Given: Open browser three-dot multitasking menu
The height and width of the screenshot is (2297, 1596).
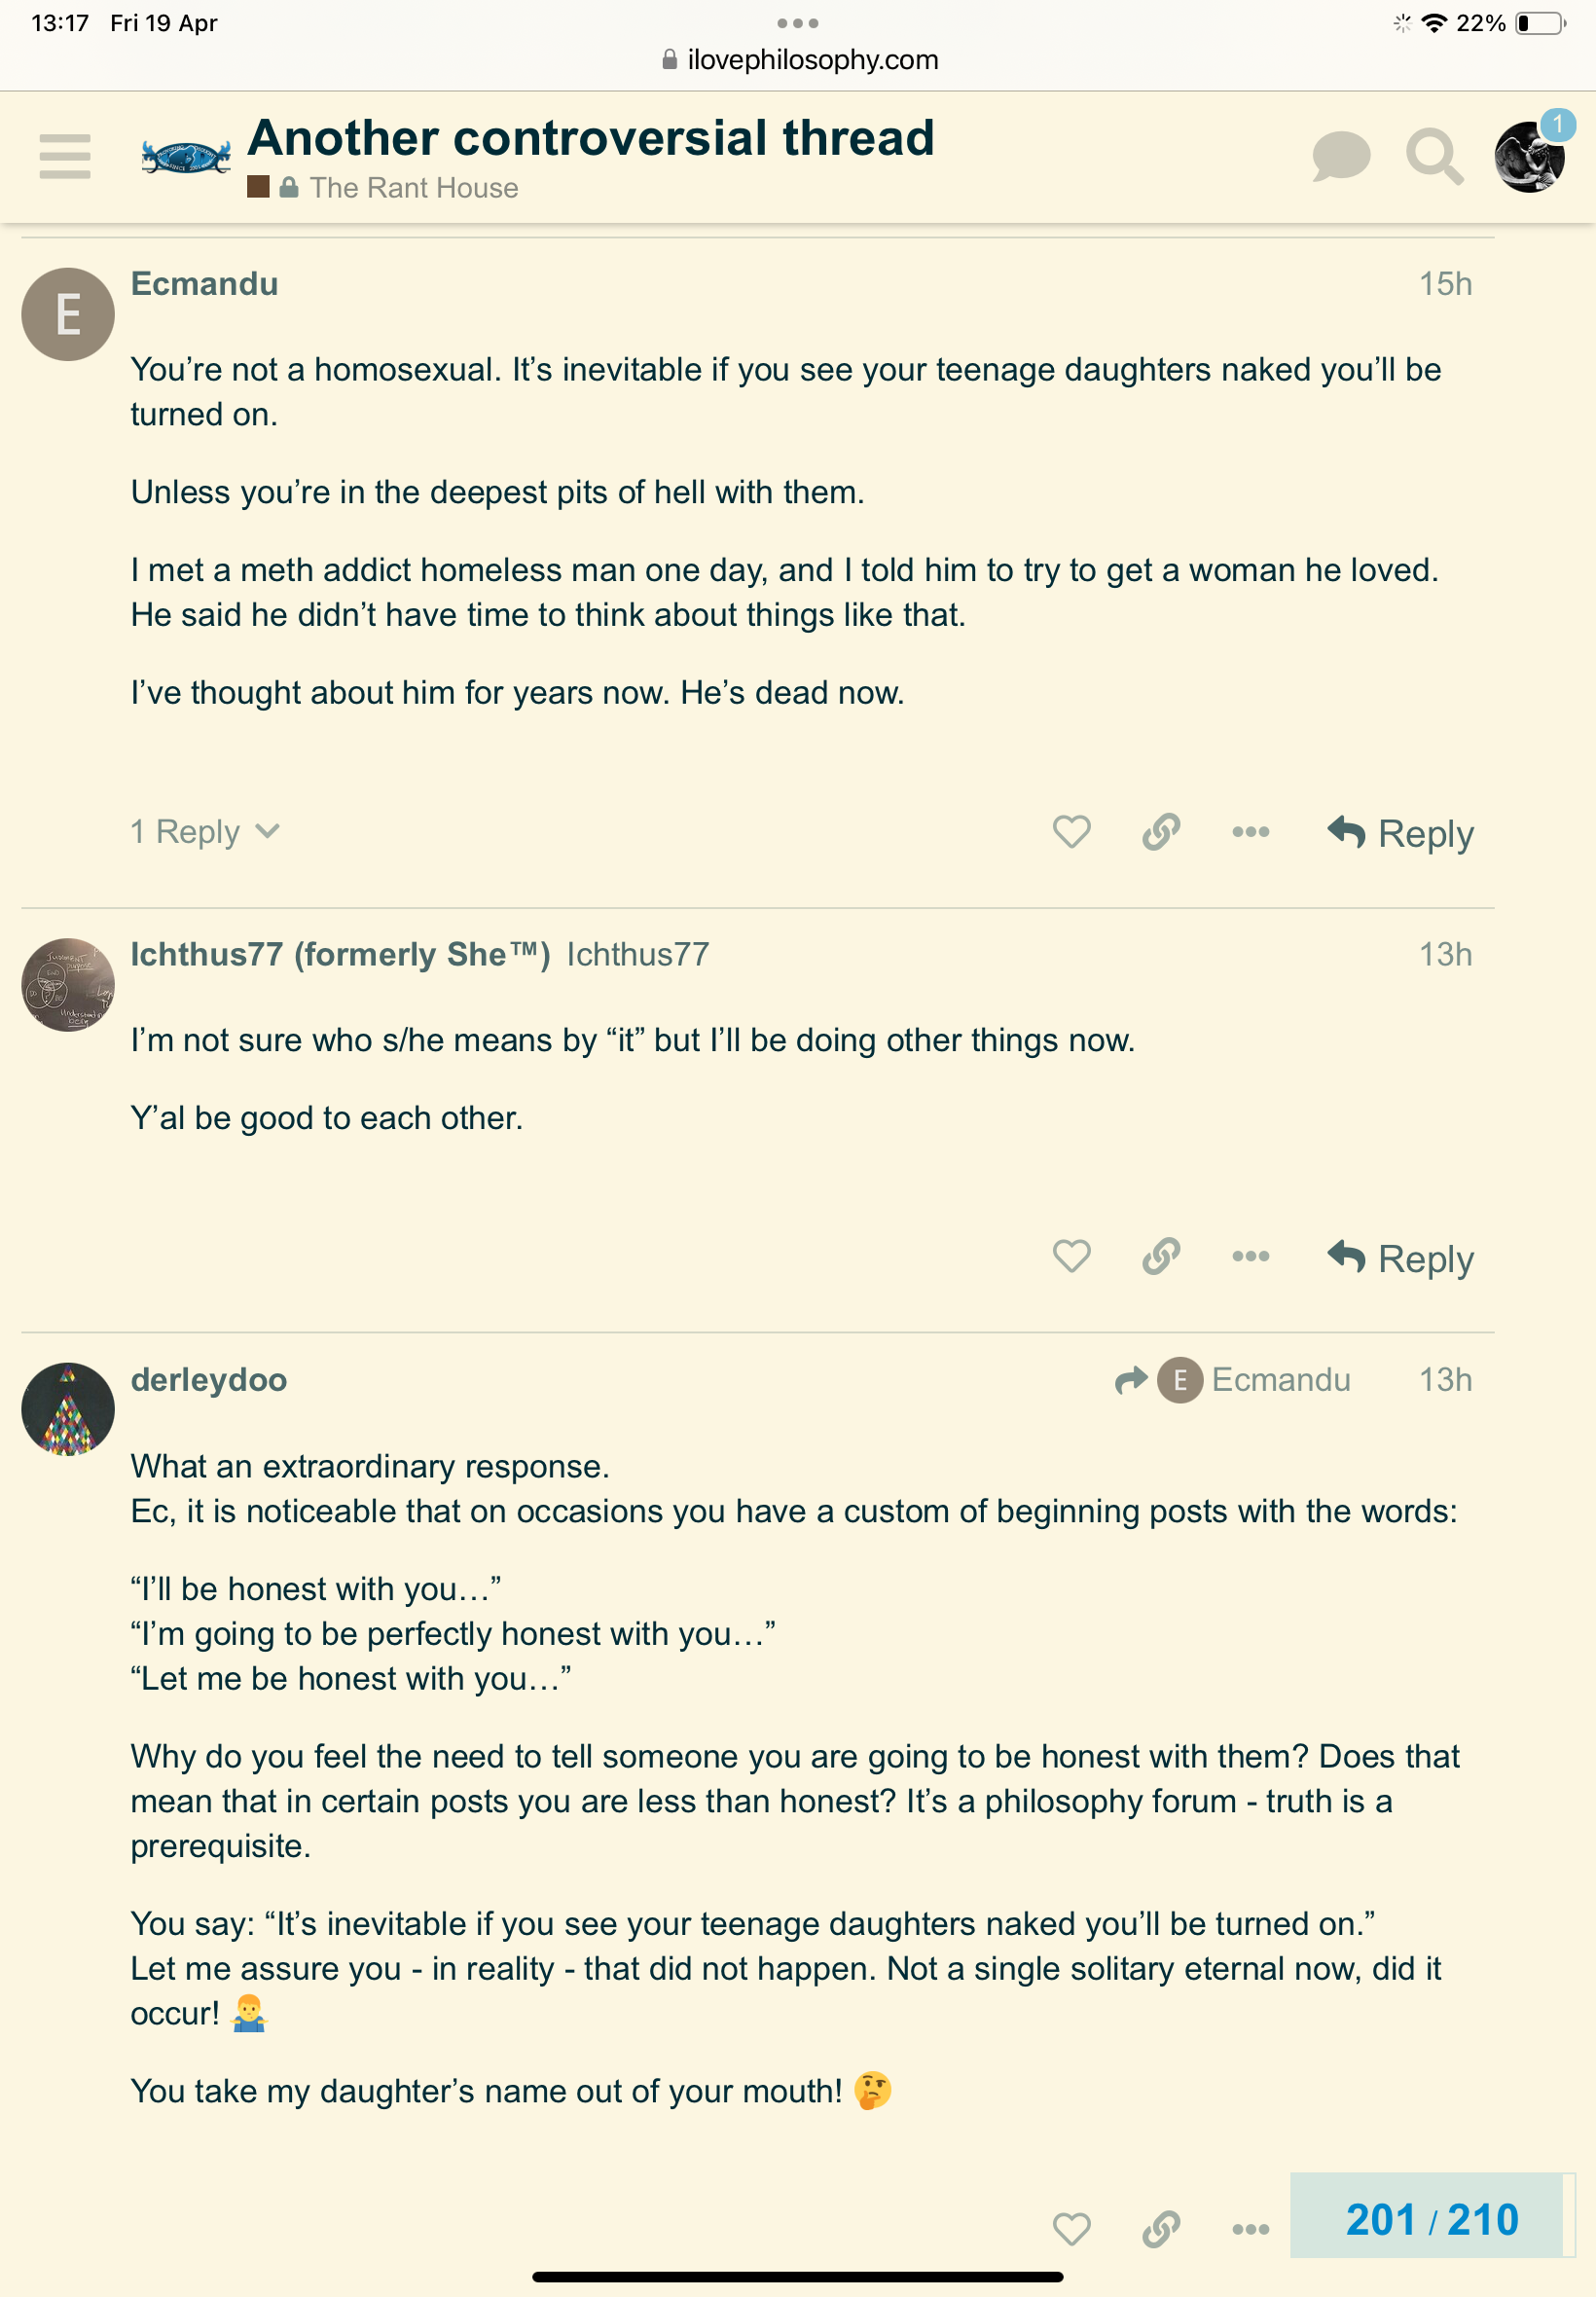Looking at the screenshot, I should [797, 23].
